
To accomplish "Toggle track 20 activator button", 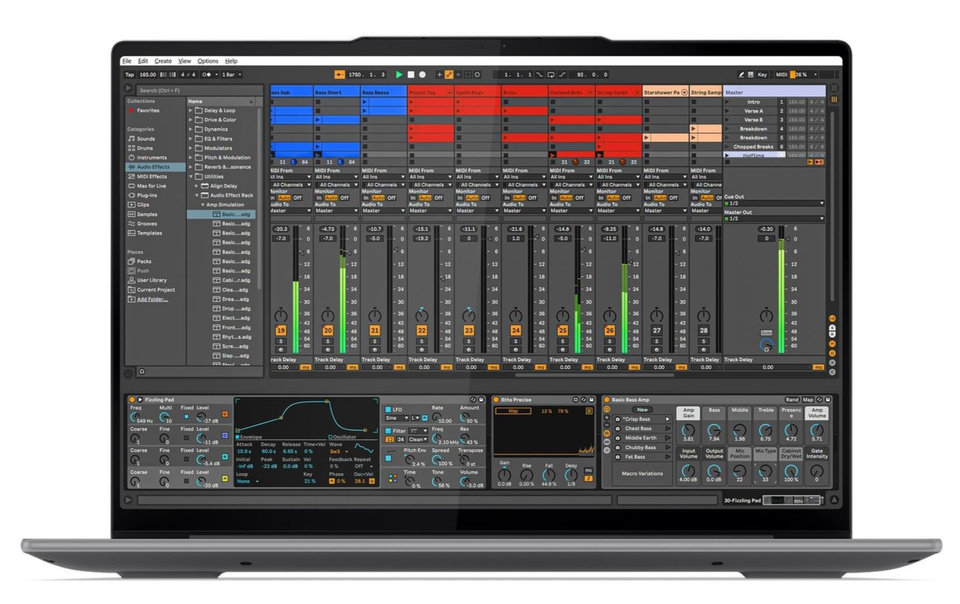I will [328, 330].
